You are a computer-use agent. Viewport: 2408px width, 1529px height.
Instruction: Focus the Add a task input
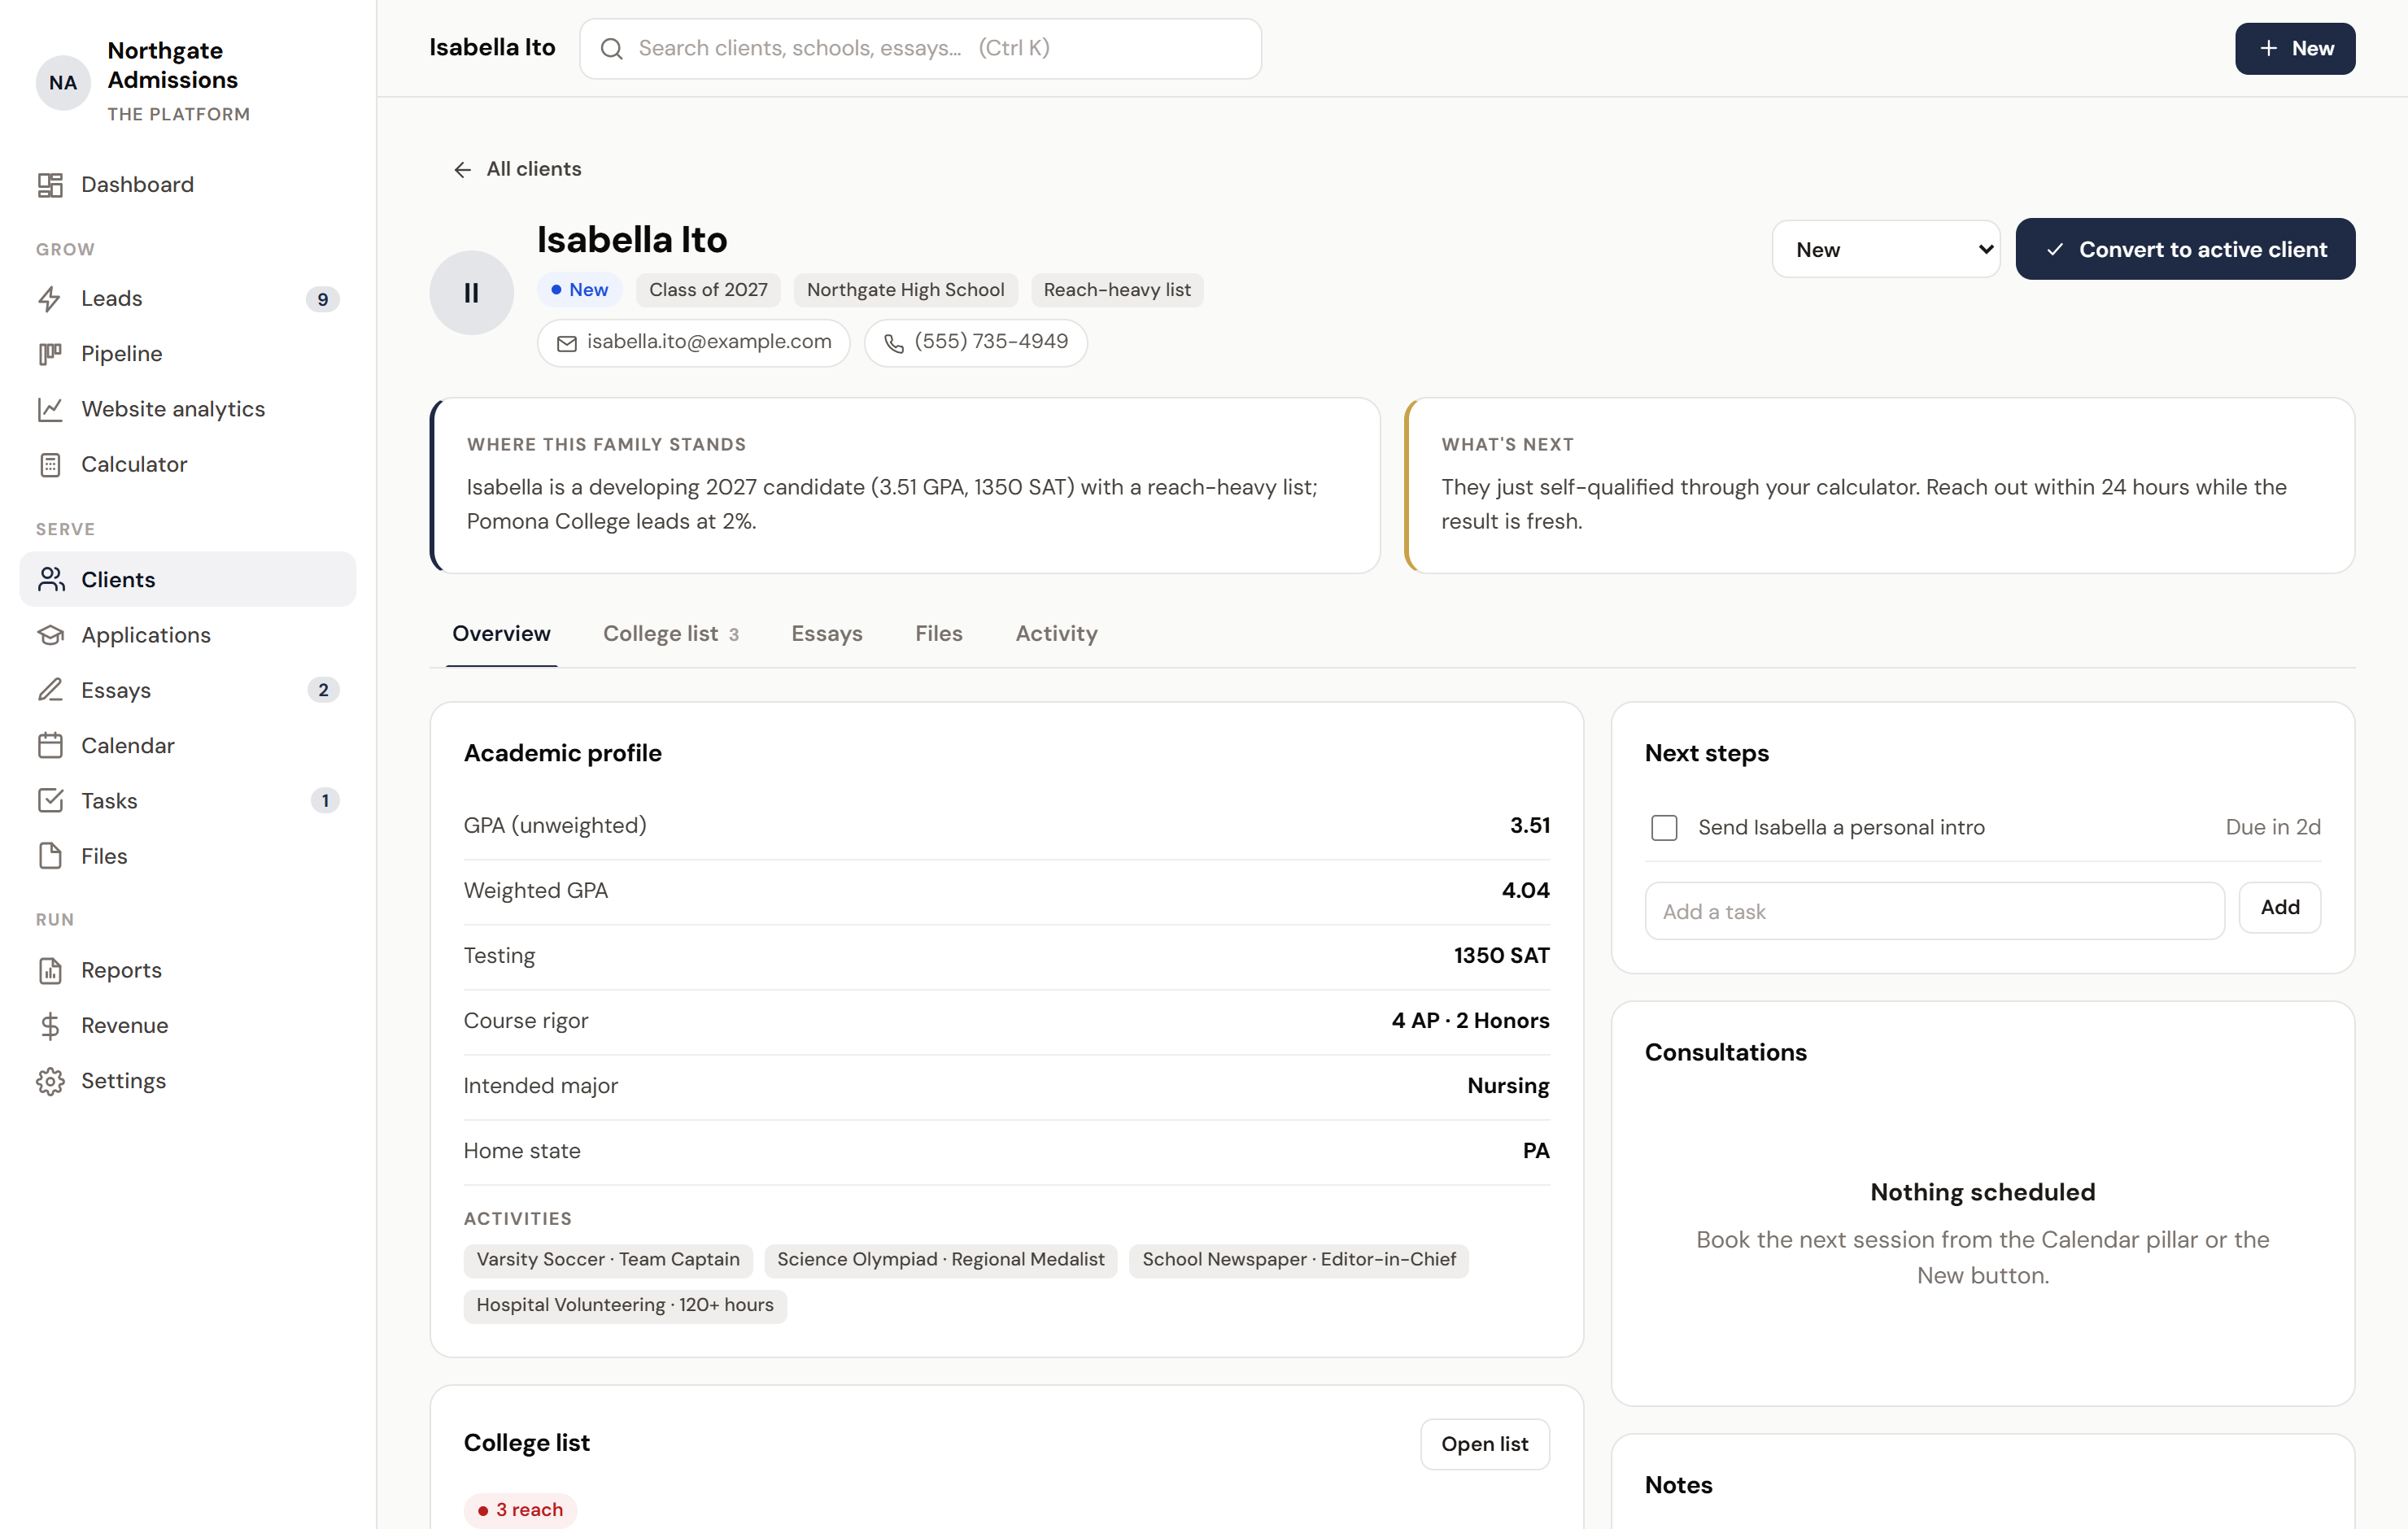point(1934,911)
